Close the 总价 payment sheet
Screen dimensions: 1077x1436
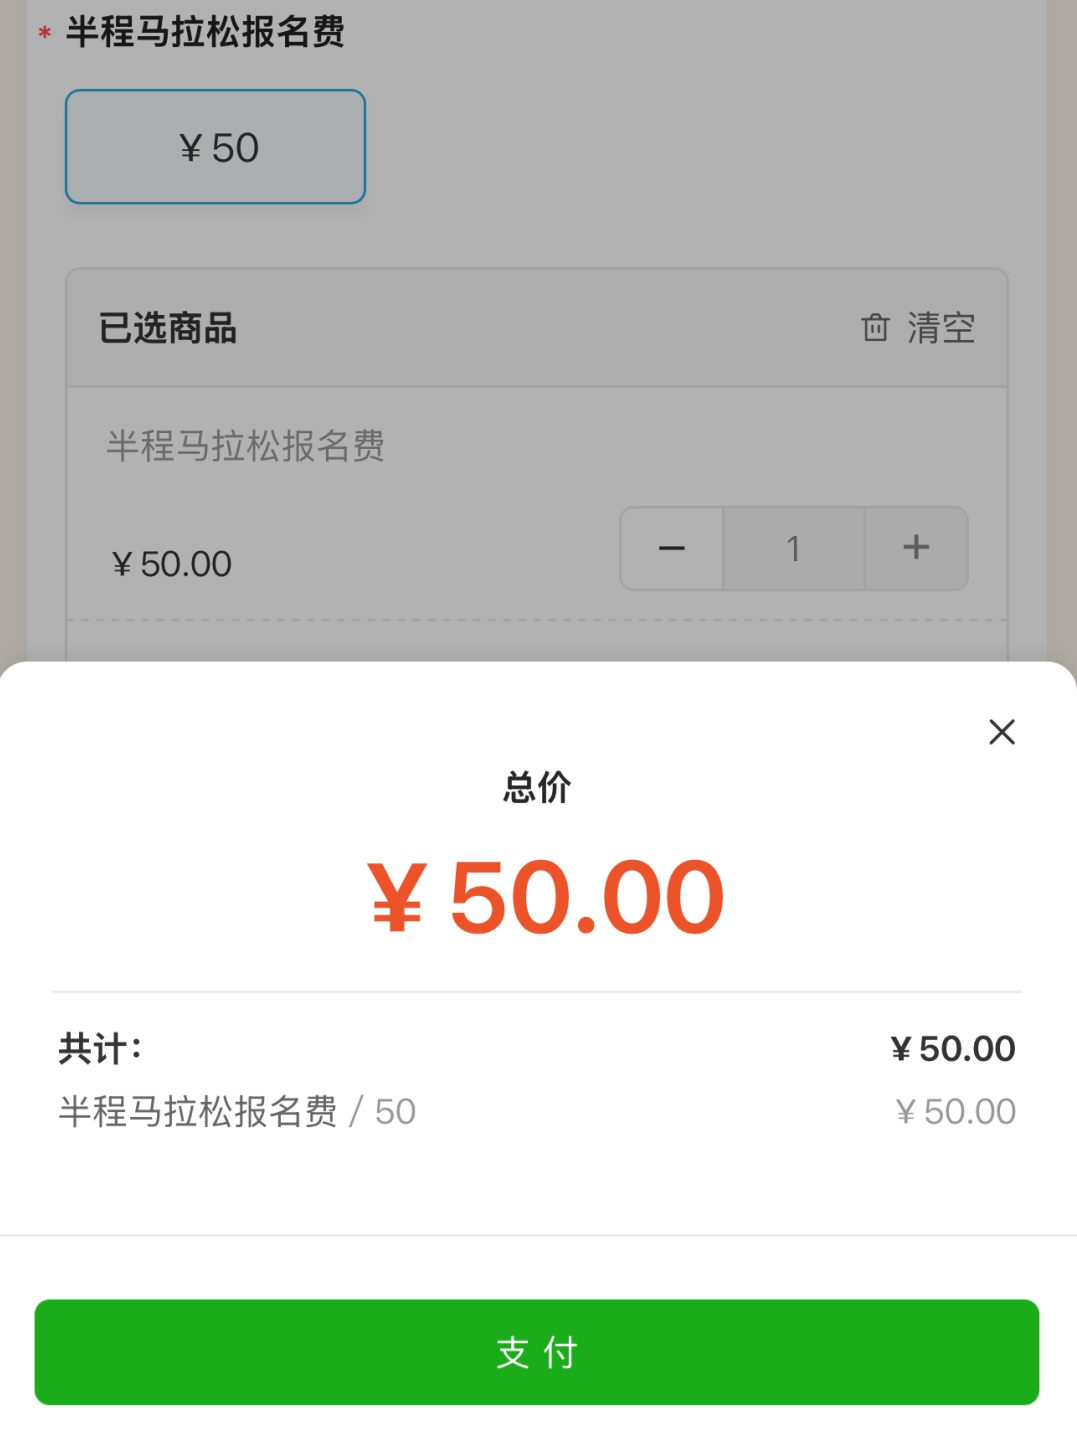tap(1001, 732)
